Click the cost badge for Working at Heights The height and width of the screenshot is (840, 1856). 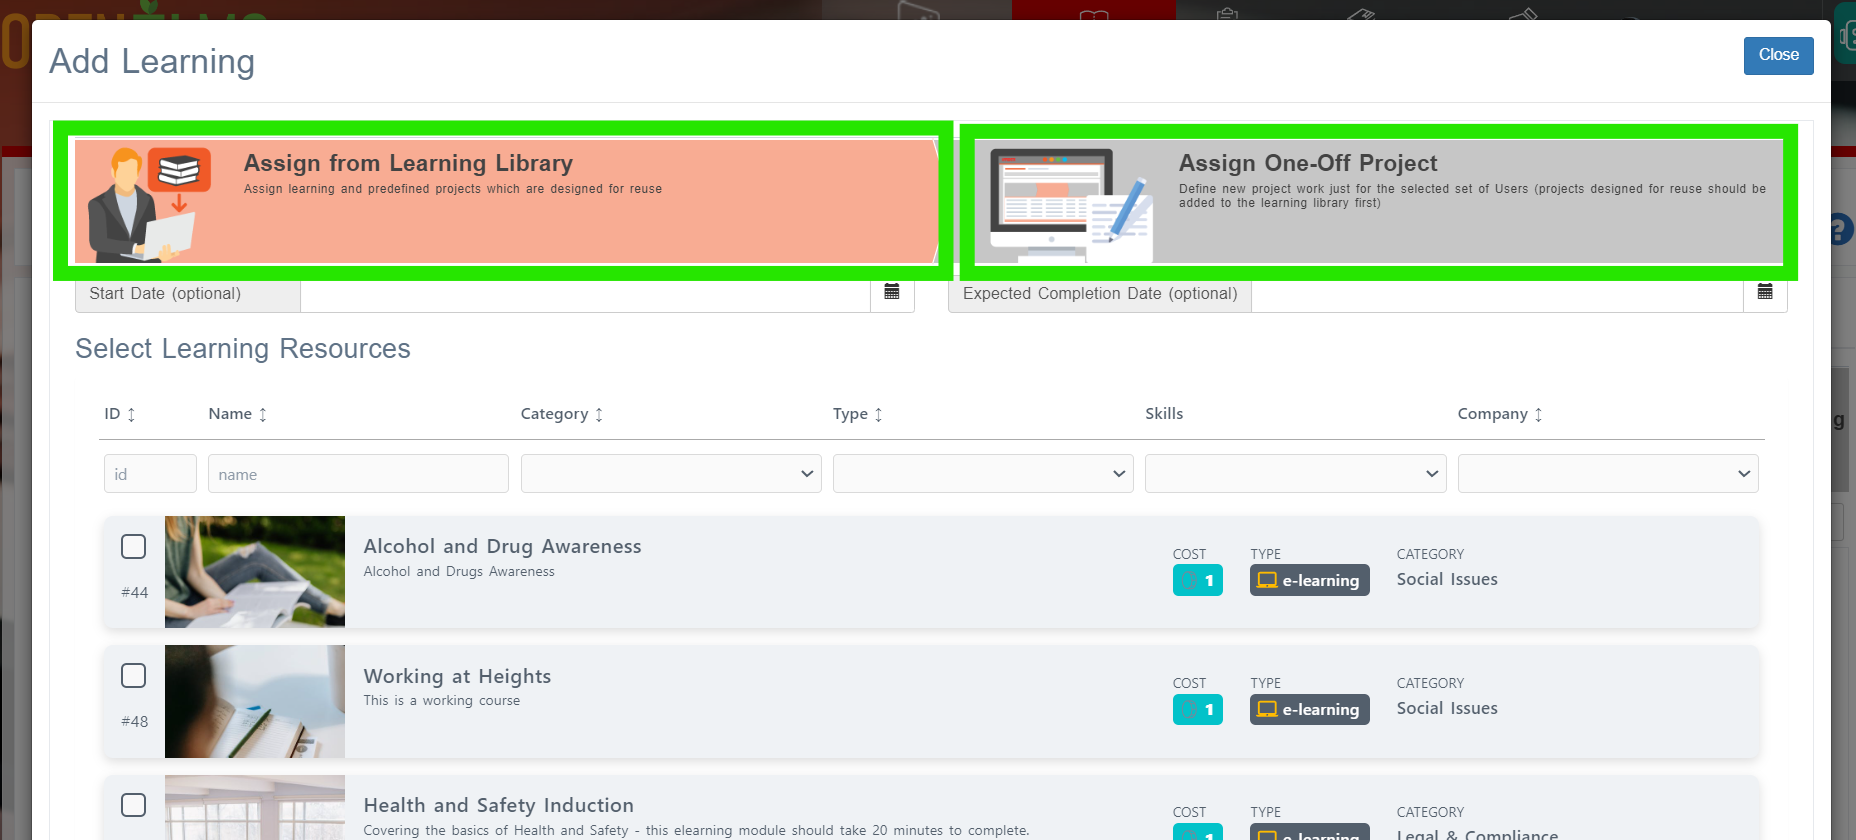[x=1198, y=709]
